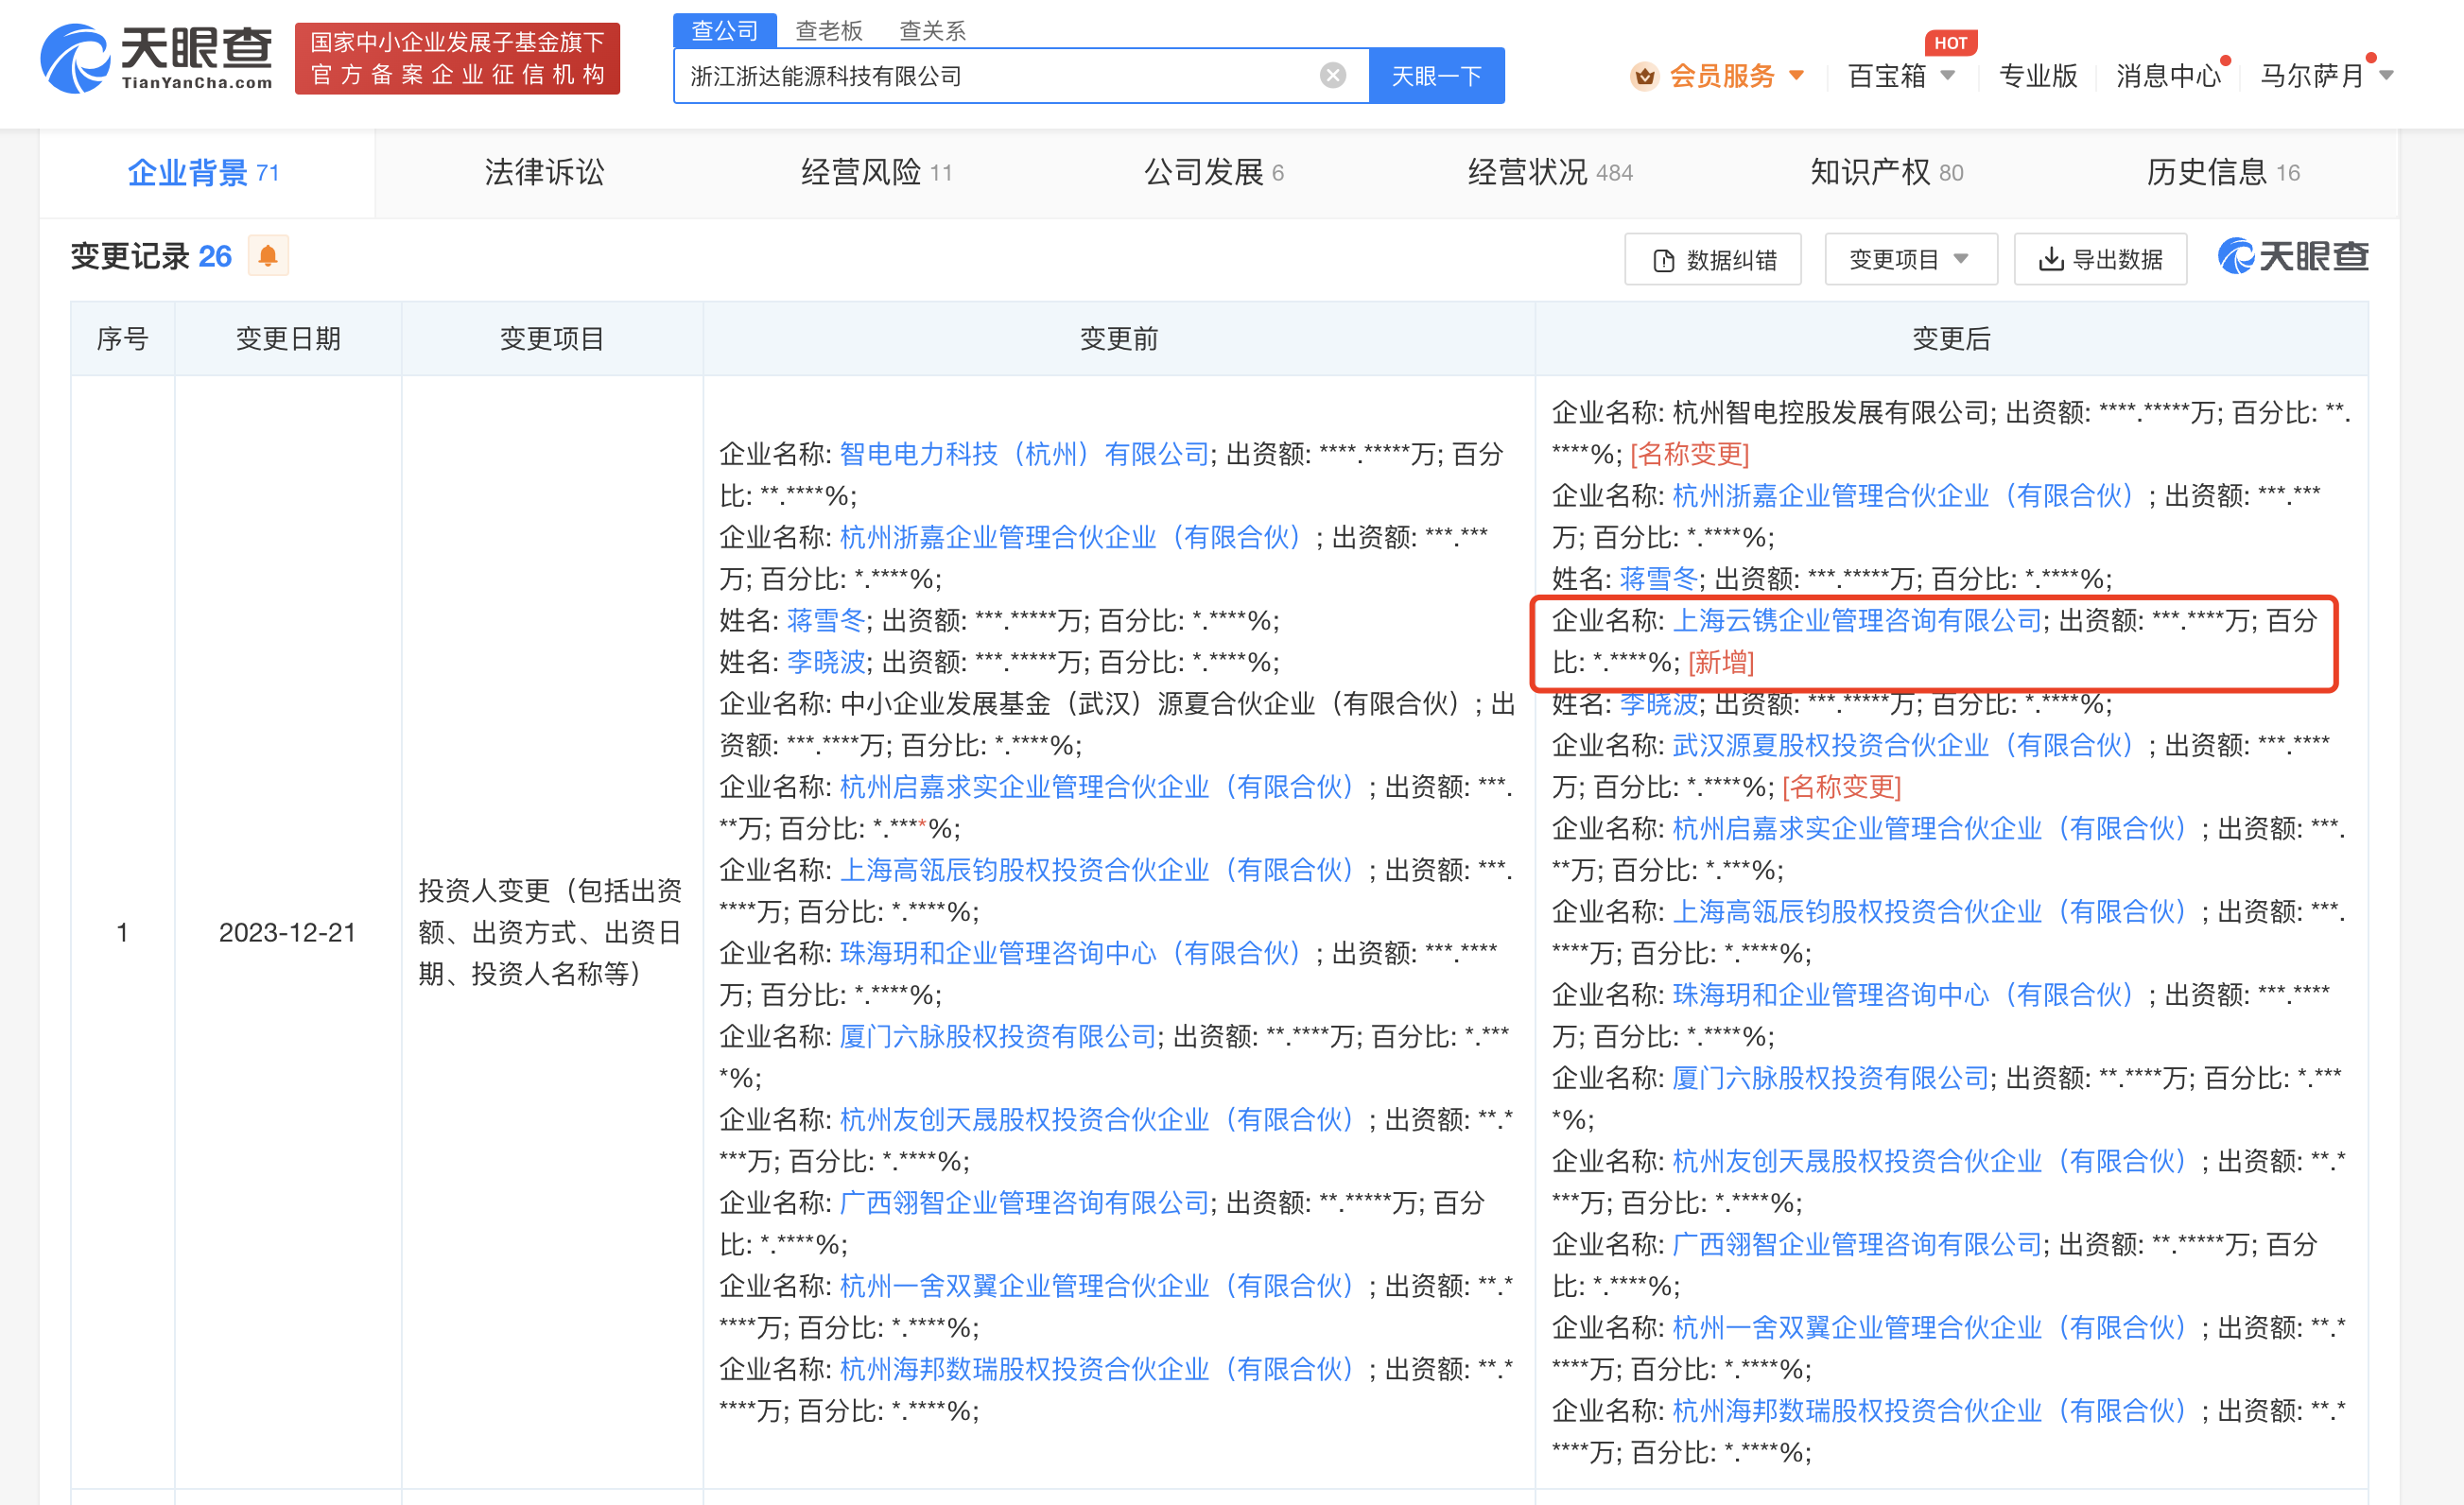
Task: Click 杭州智电控股发展有限公司 text in 变更后
Action: [1831, 413]
